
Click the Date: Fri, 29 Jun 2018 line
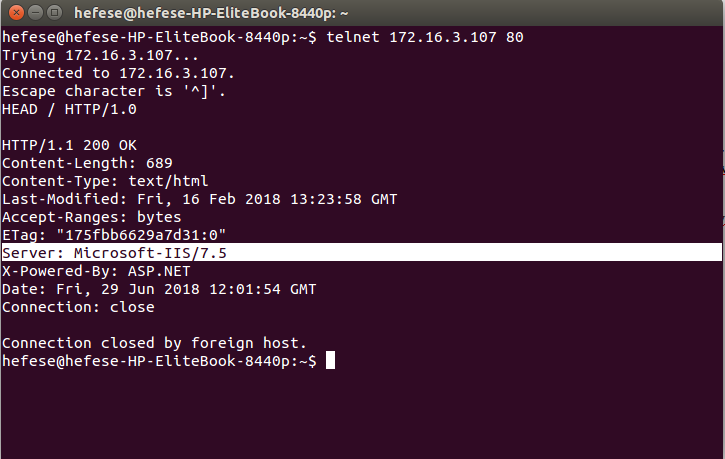[x=159, y=289]
